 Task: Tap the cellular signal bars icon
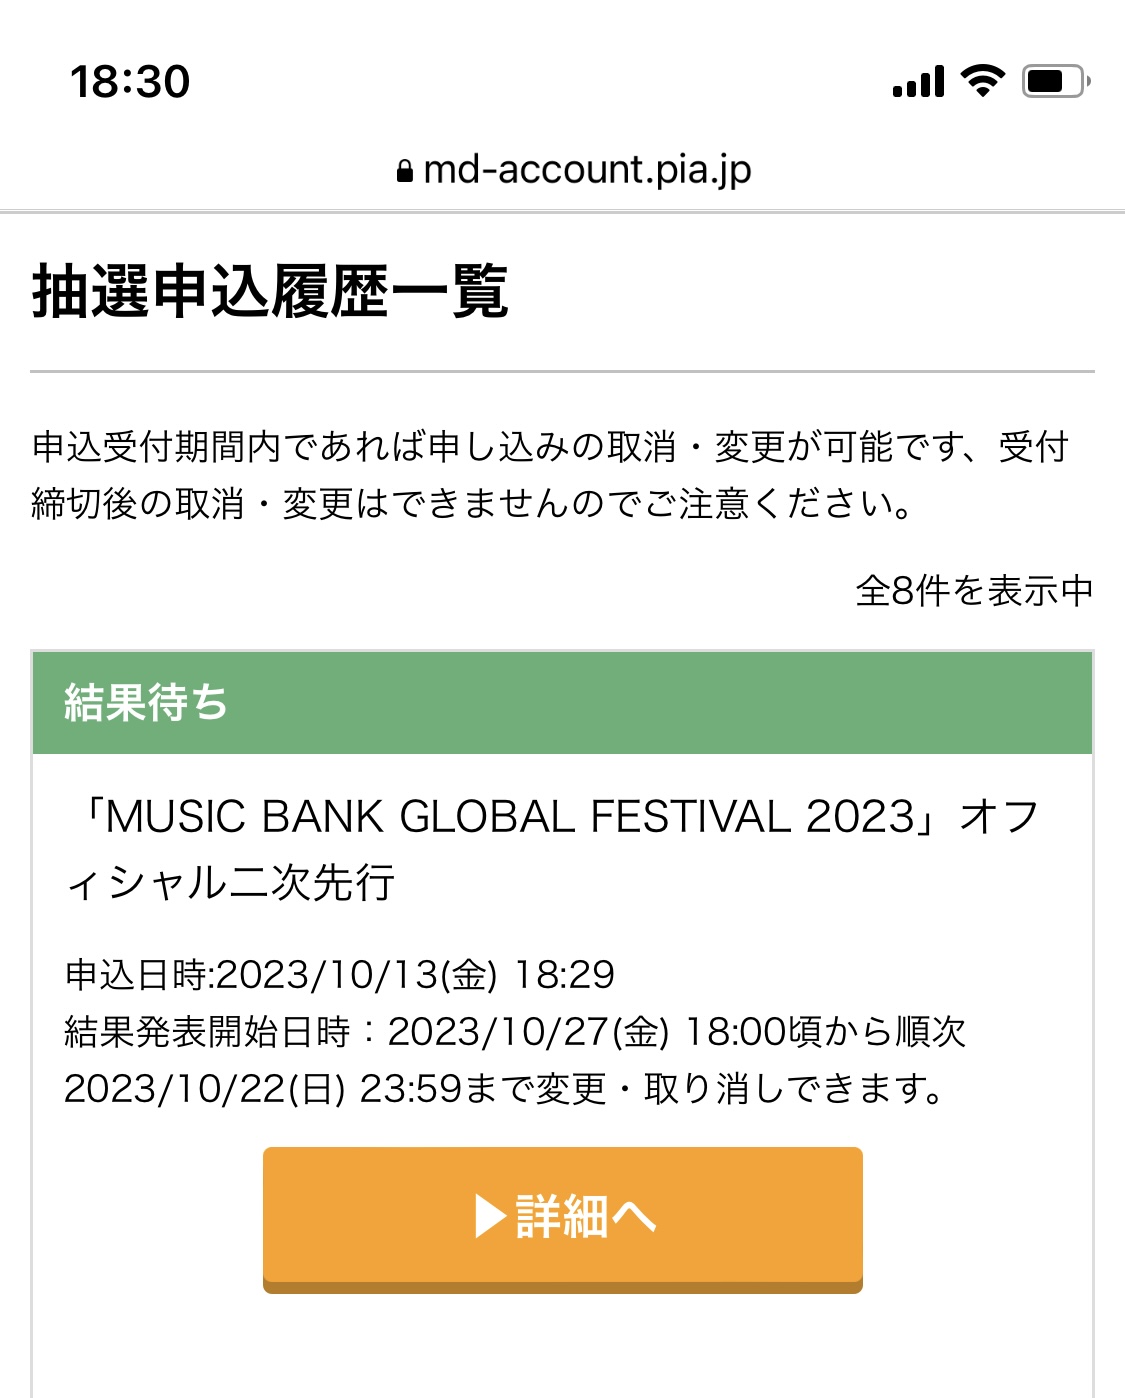click(x=918, y=81)
